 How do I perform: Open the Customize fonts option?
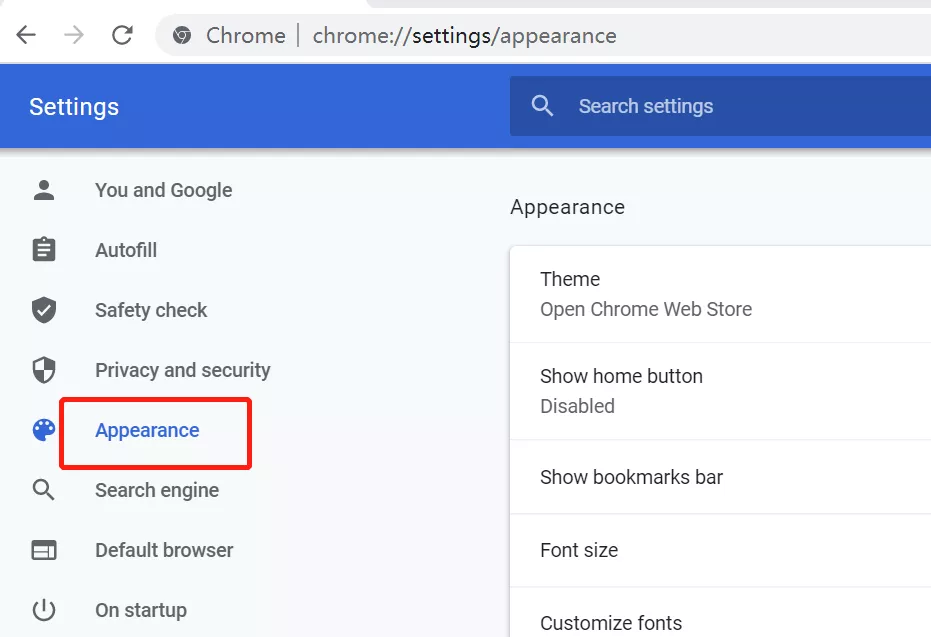click(x=611, y=622)
